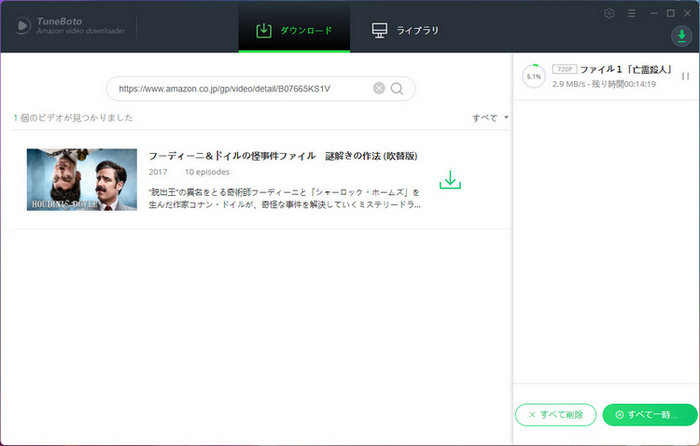Click the すべて一時停止 button

(x=650, y=415)
